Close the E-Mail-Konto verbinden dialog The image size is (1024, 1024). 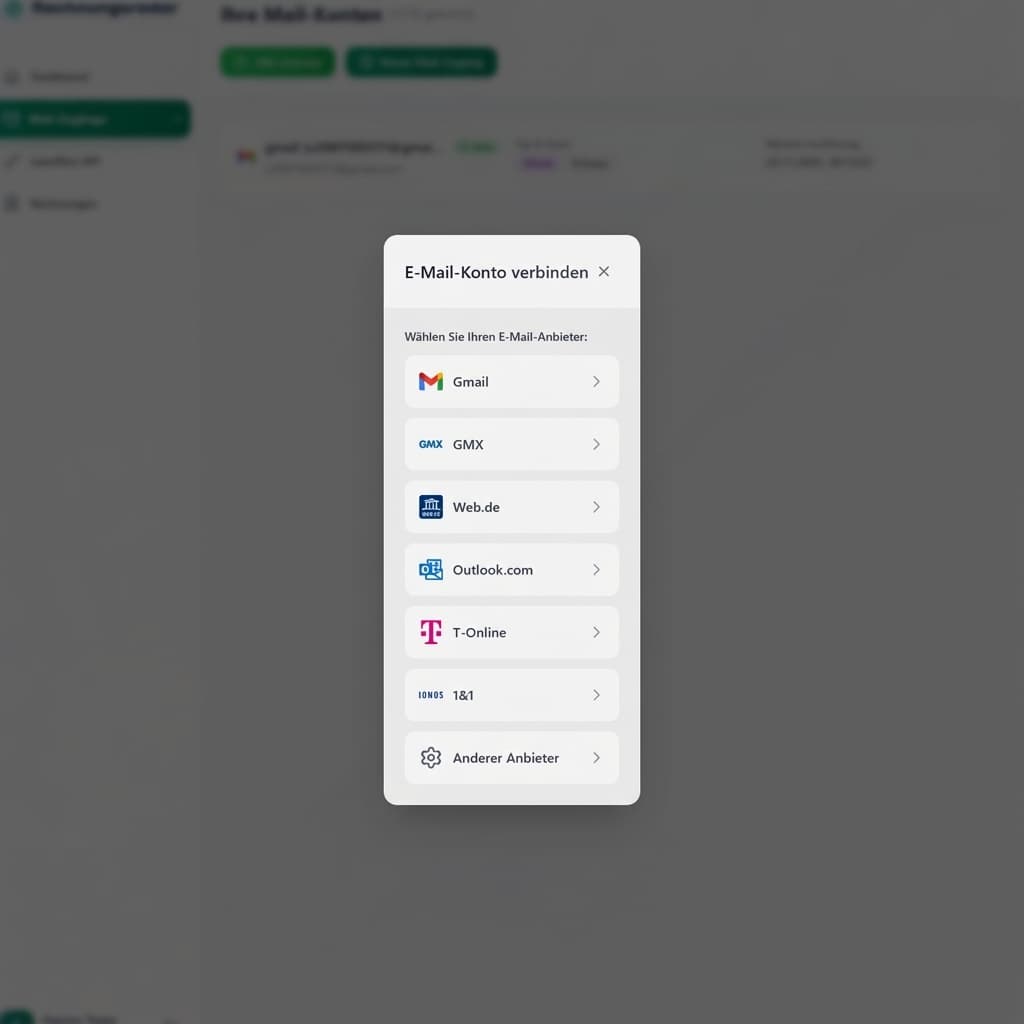pyautogui.click(x=604, y=272)
